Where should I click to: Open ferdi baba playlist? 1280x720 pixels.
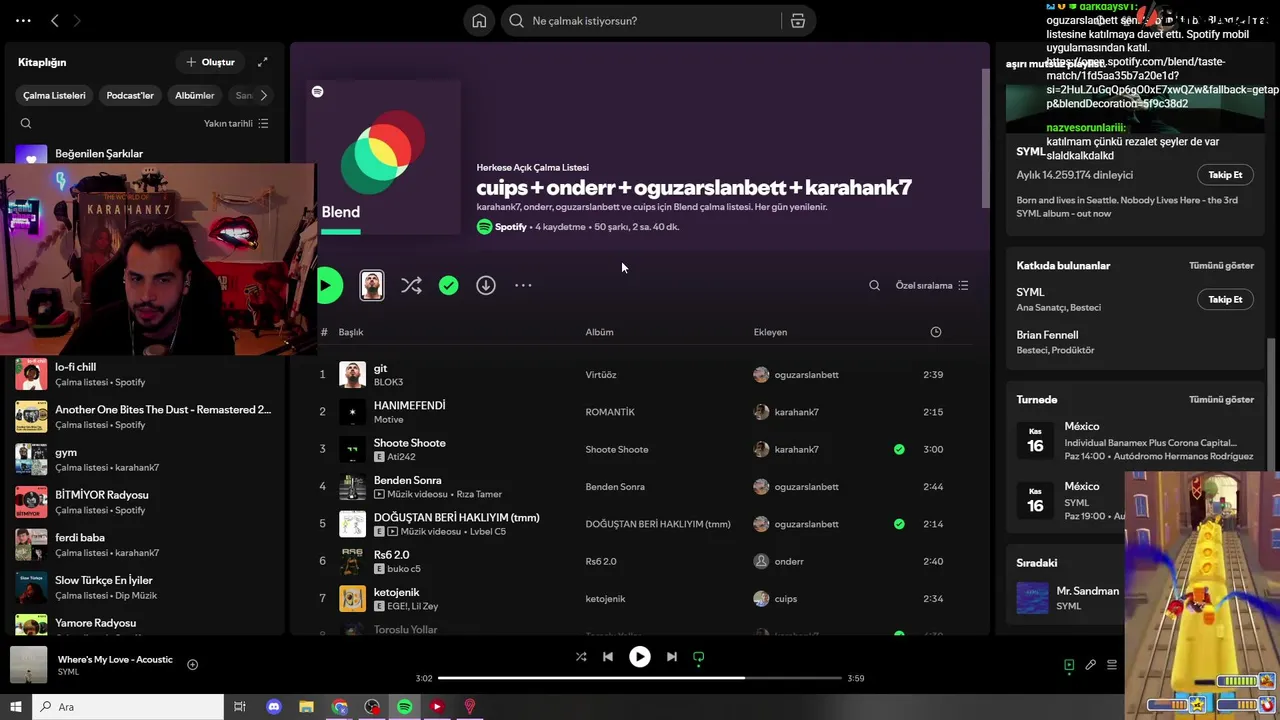145,545
